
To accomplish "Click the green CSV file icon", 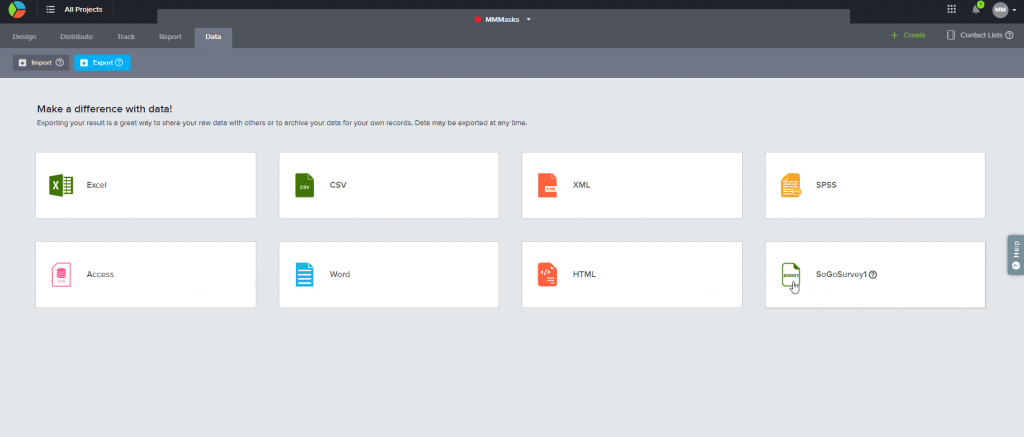I will point(305,185).
